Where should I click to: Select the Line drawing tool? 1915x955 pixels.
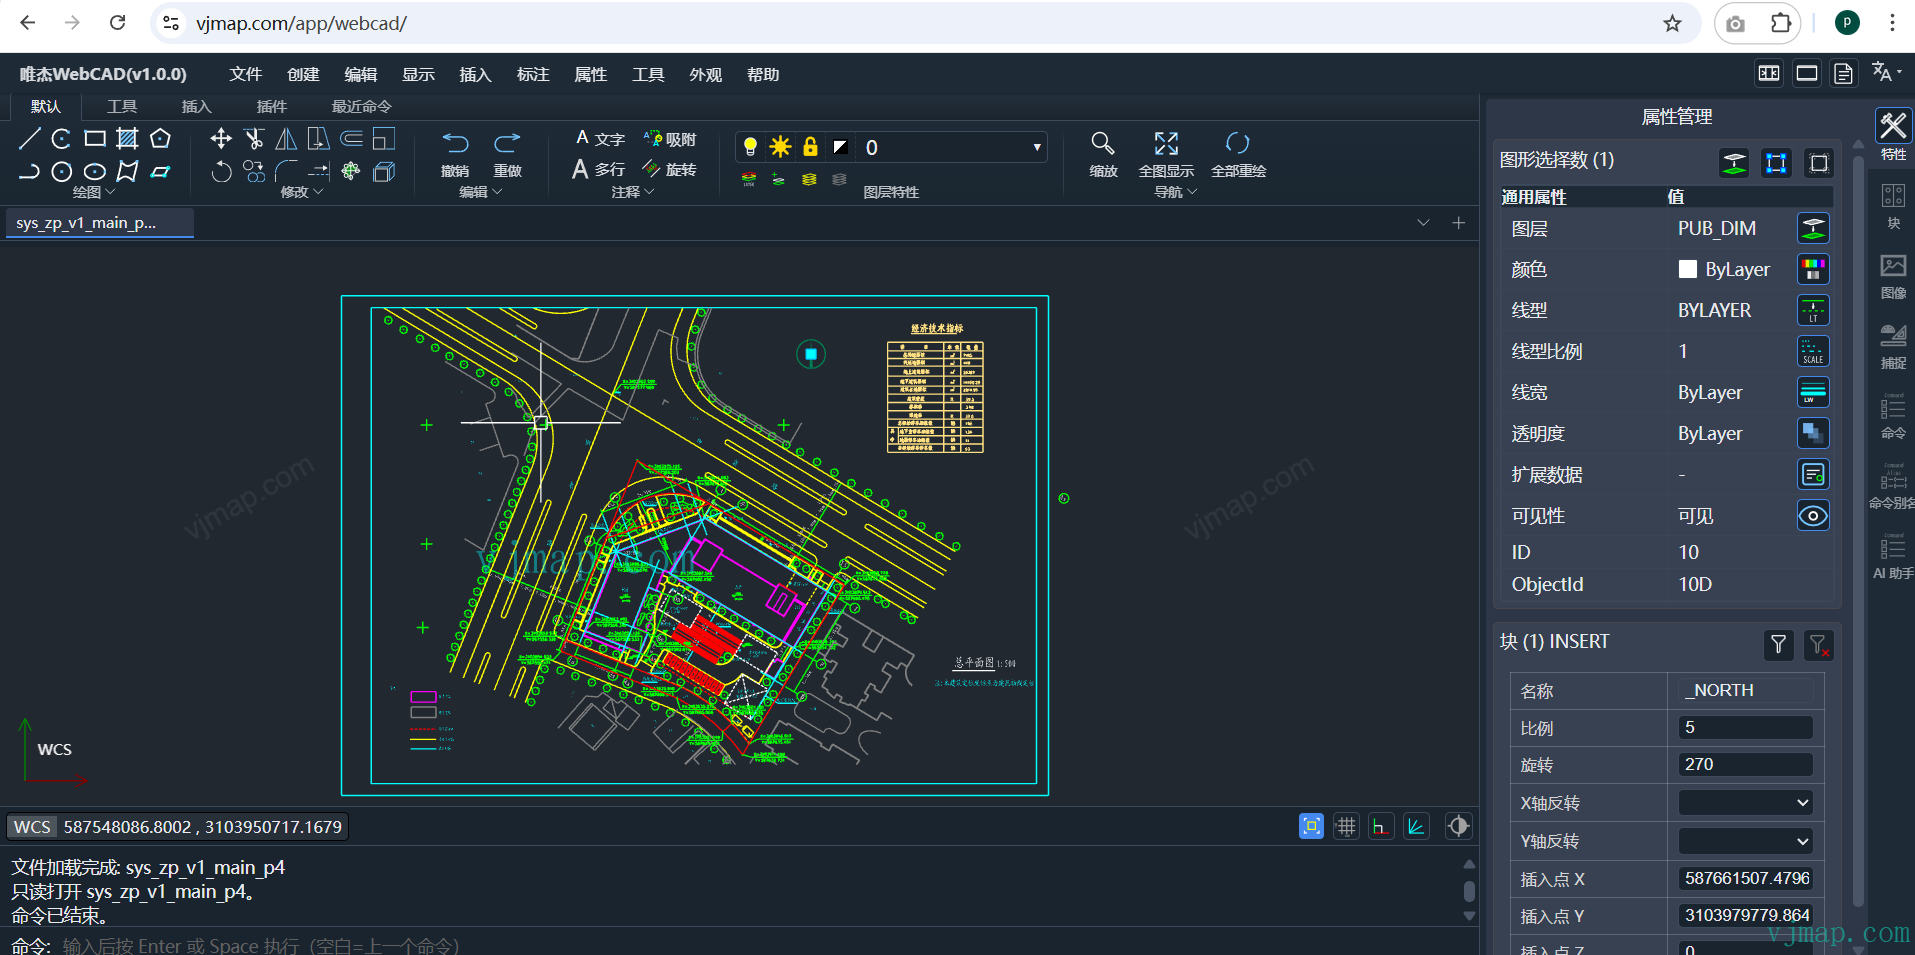point(29,139)
